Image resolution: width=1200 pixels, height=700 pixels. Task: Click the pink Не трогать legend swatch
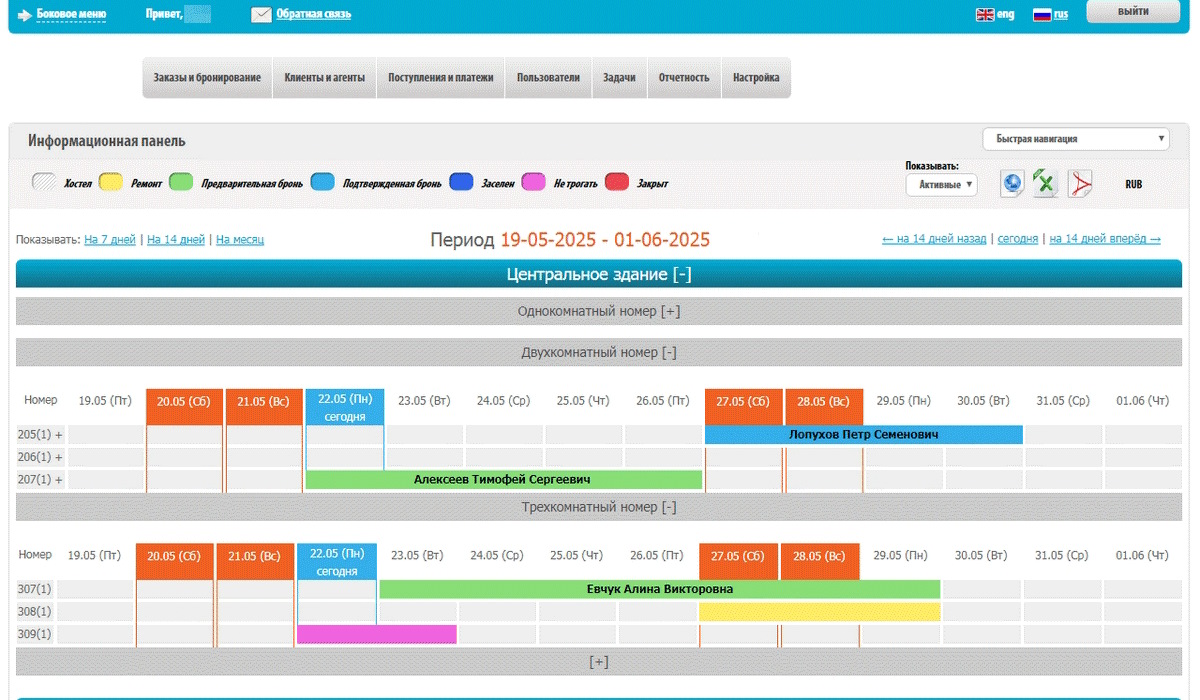(x=534, y=182)
